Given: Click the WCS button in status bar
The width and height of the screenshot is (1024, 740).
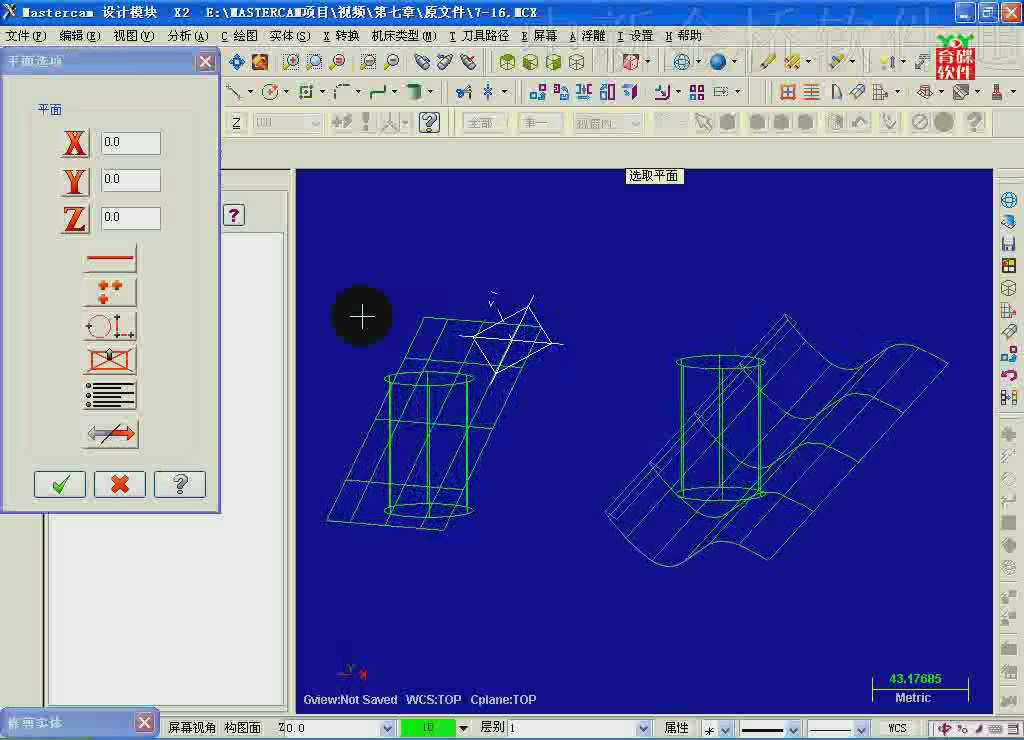Looking at the screenshot, I should click(897, 728).
